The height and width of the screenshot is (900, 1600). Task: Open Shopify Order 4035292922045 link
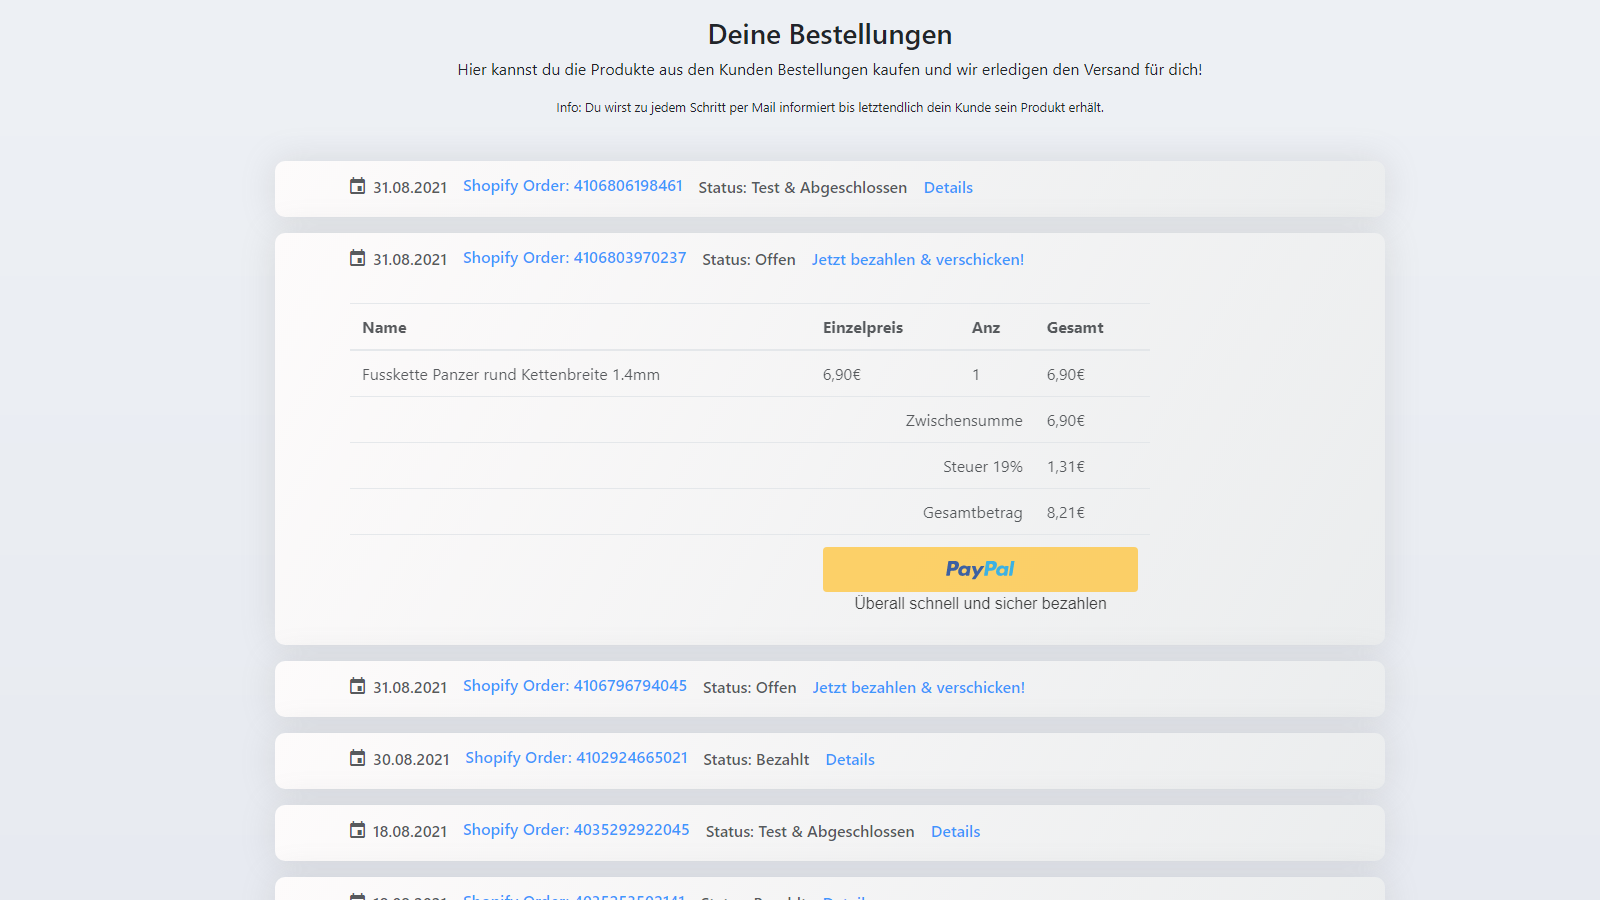576,830
